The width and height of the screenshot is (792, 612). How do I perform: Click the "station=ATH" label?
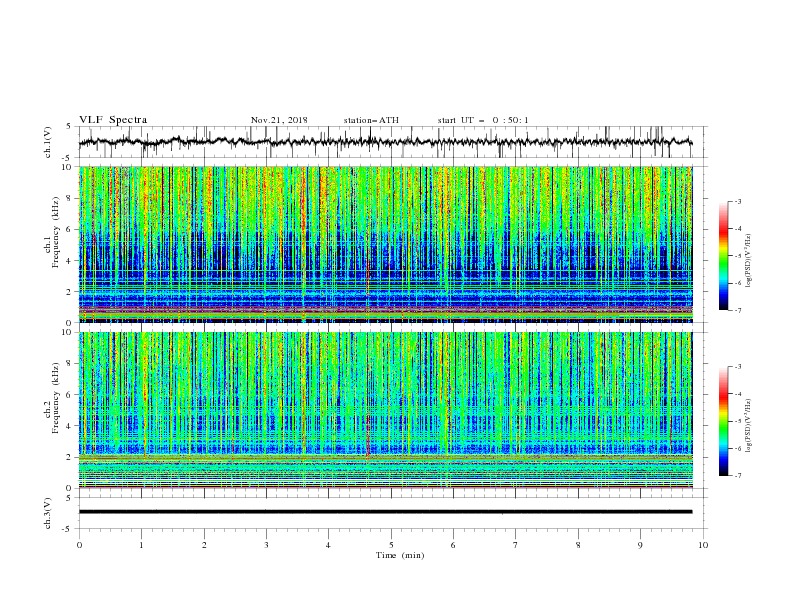pyautogui.click(x=371, y=120)
